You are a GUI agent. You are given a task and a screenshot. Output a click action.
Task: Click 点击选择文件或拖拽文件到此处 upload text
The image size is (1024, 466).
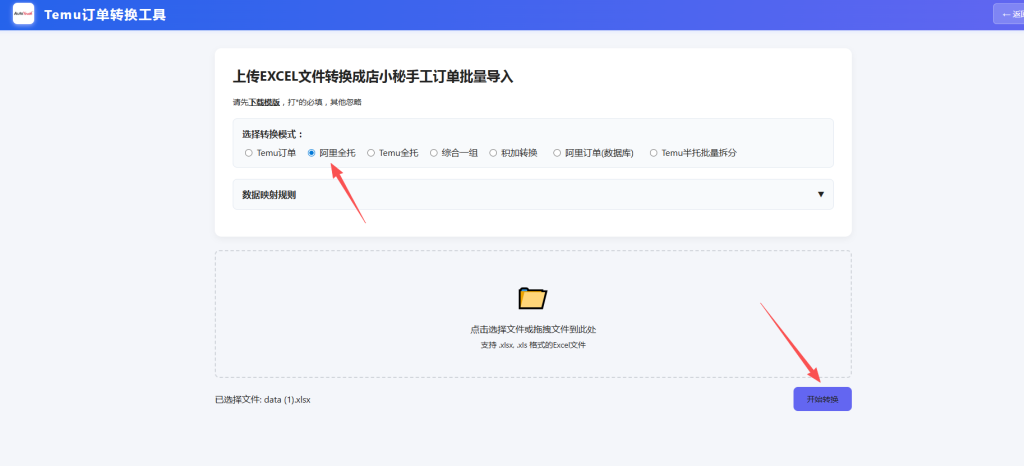point(533,330)
